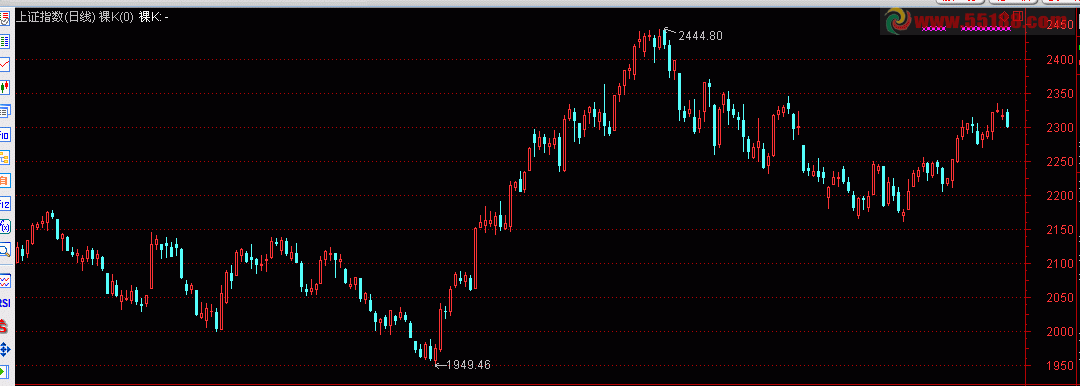Click the green play arrow icon
This screenshot has width=1080, height=386.
pos(5,372)
